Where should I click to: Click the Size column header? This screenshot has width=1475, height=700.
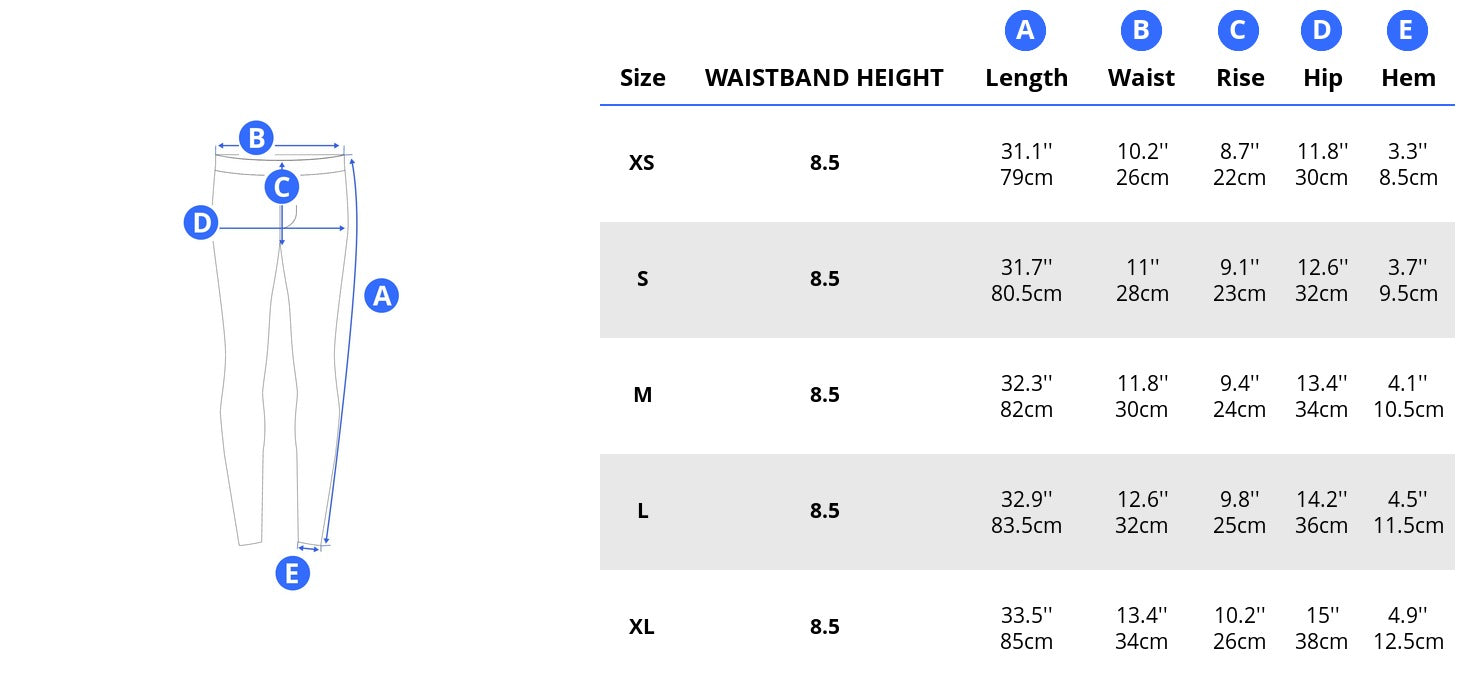[x=642, y=78]
